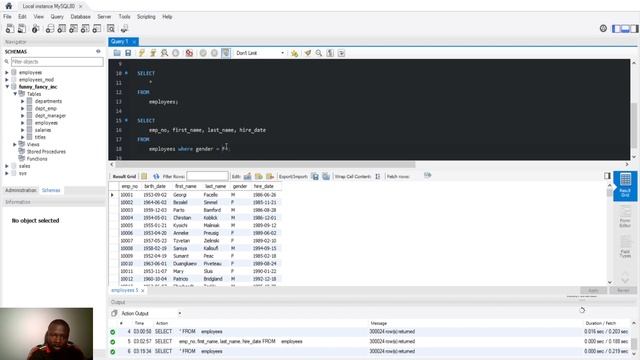640x360 pixels.
Task: Show find panel magnifier icon
Action: 319,53
